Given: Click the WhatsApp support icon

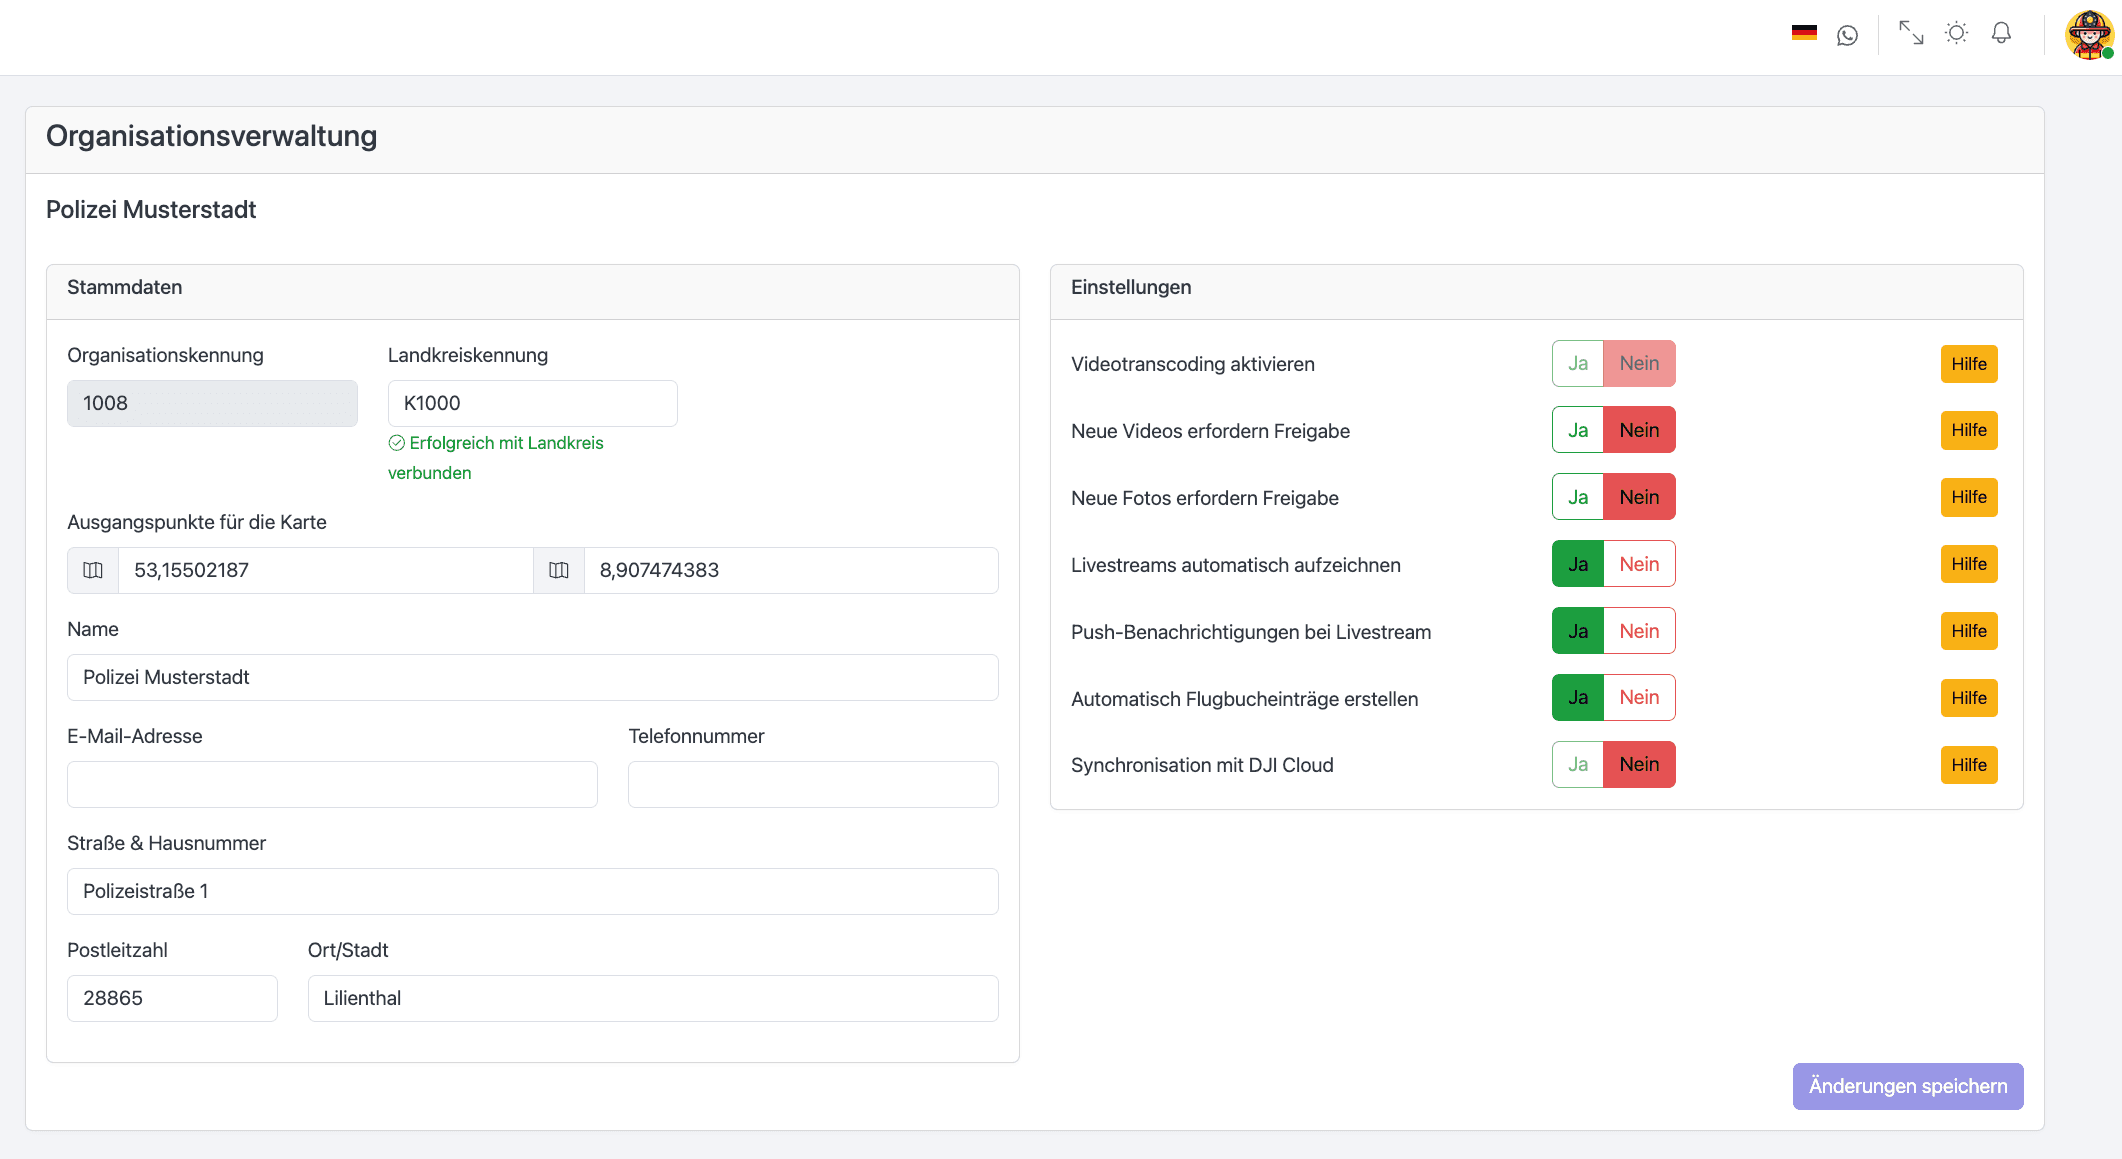Looking at the screenshot, I should [1847, 35].
